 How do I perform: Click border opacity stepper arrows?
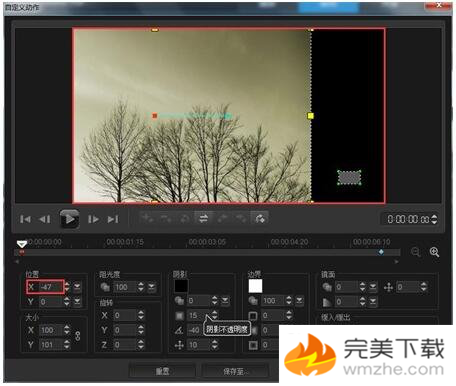tap(289, 301)
